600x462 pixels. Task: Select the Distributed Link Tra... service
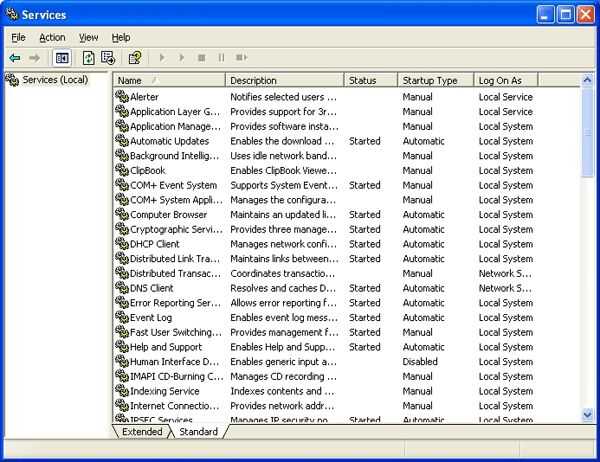pos(175,259)
